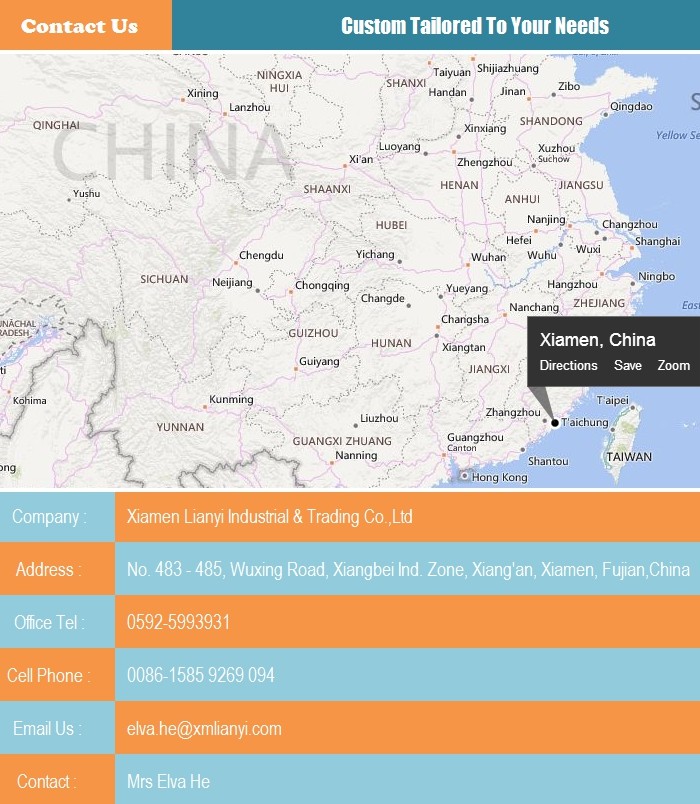Click the Kunming label on the map
Image resolution: width=700 pixels, height=804 pixels.
click(x=231, y=399)
